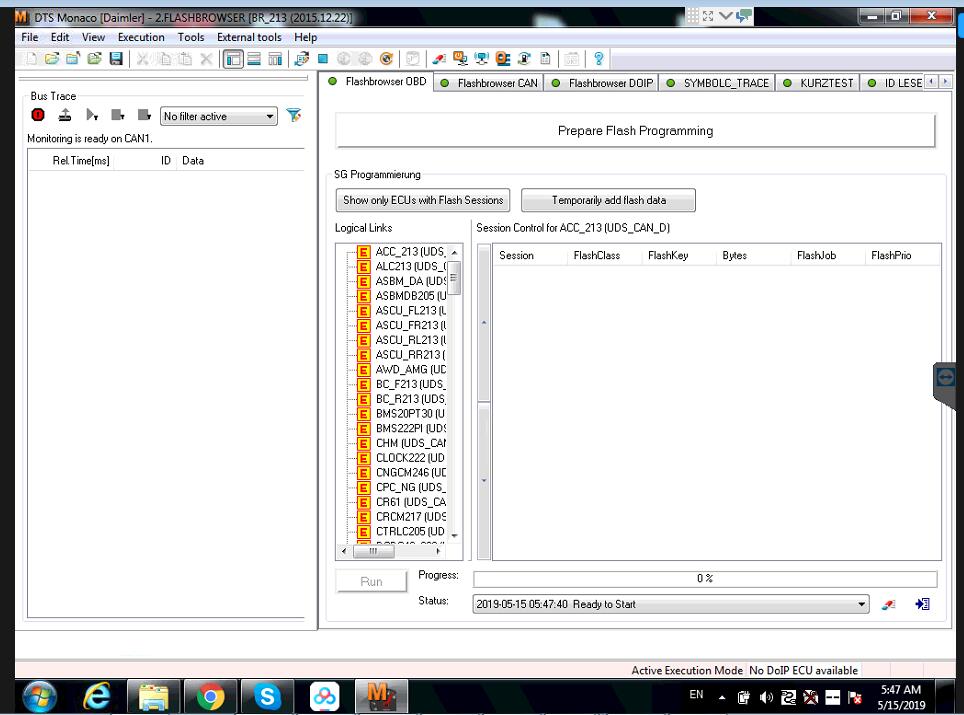
Task: Open the Help menu
Action: 306,37
